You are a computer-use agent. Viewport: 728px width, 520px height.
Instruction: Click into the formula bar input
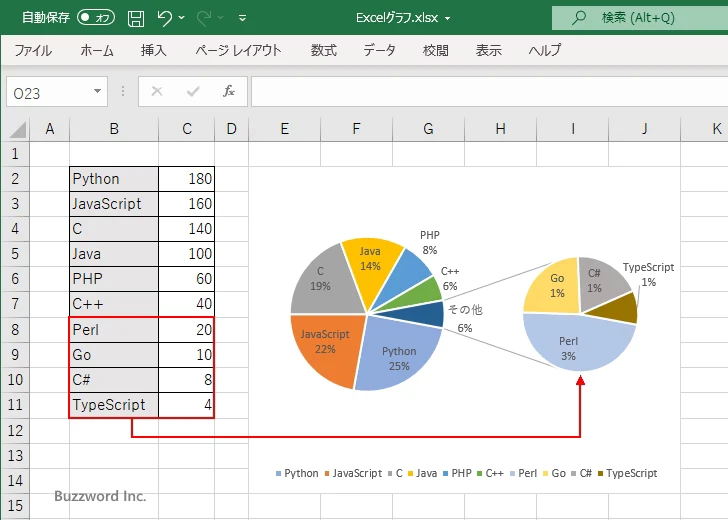tap(489, 92)
